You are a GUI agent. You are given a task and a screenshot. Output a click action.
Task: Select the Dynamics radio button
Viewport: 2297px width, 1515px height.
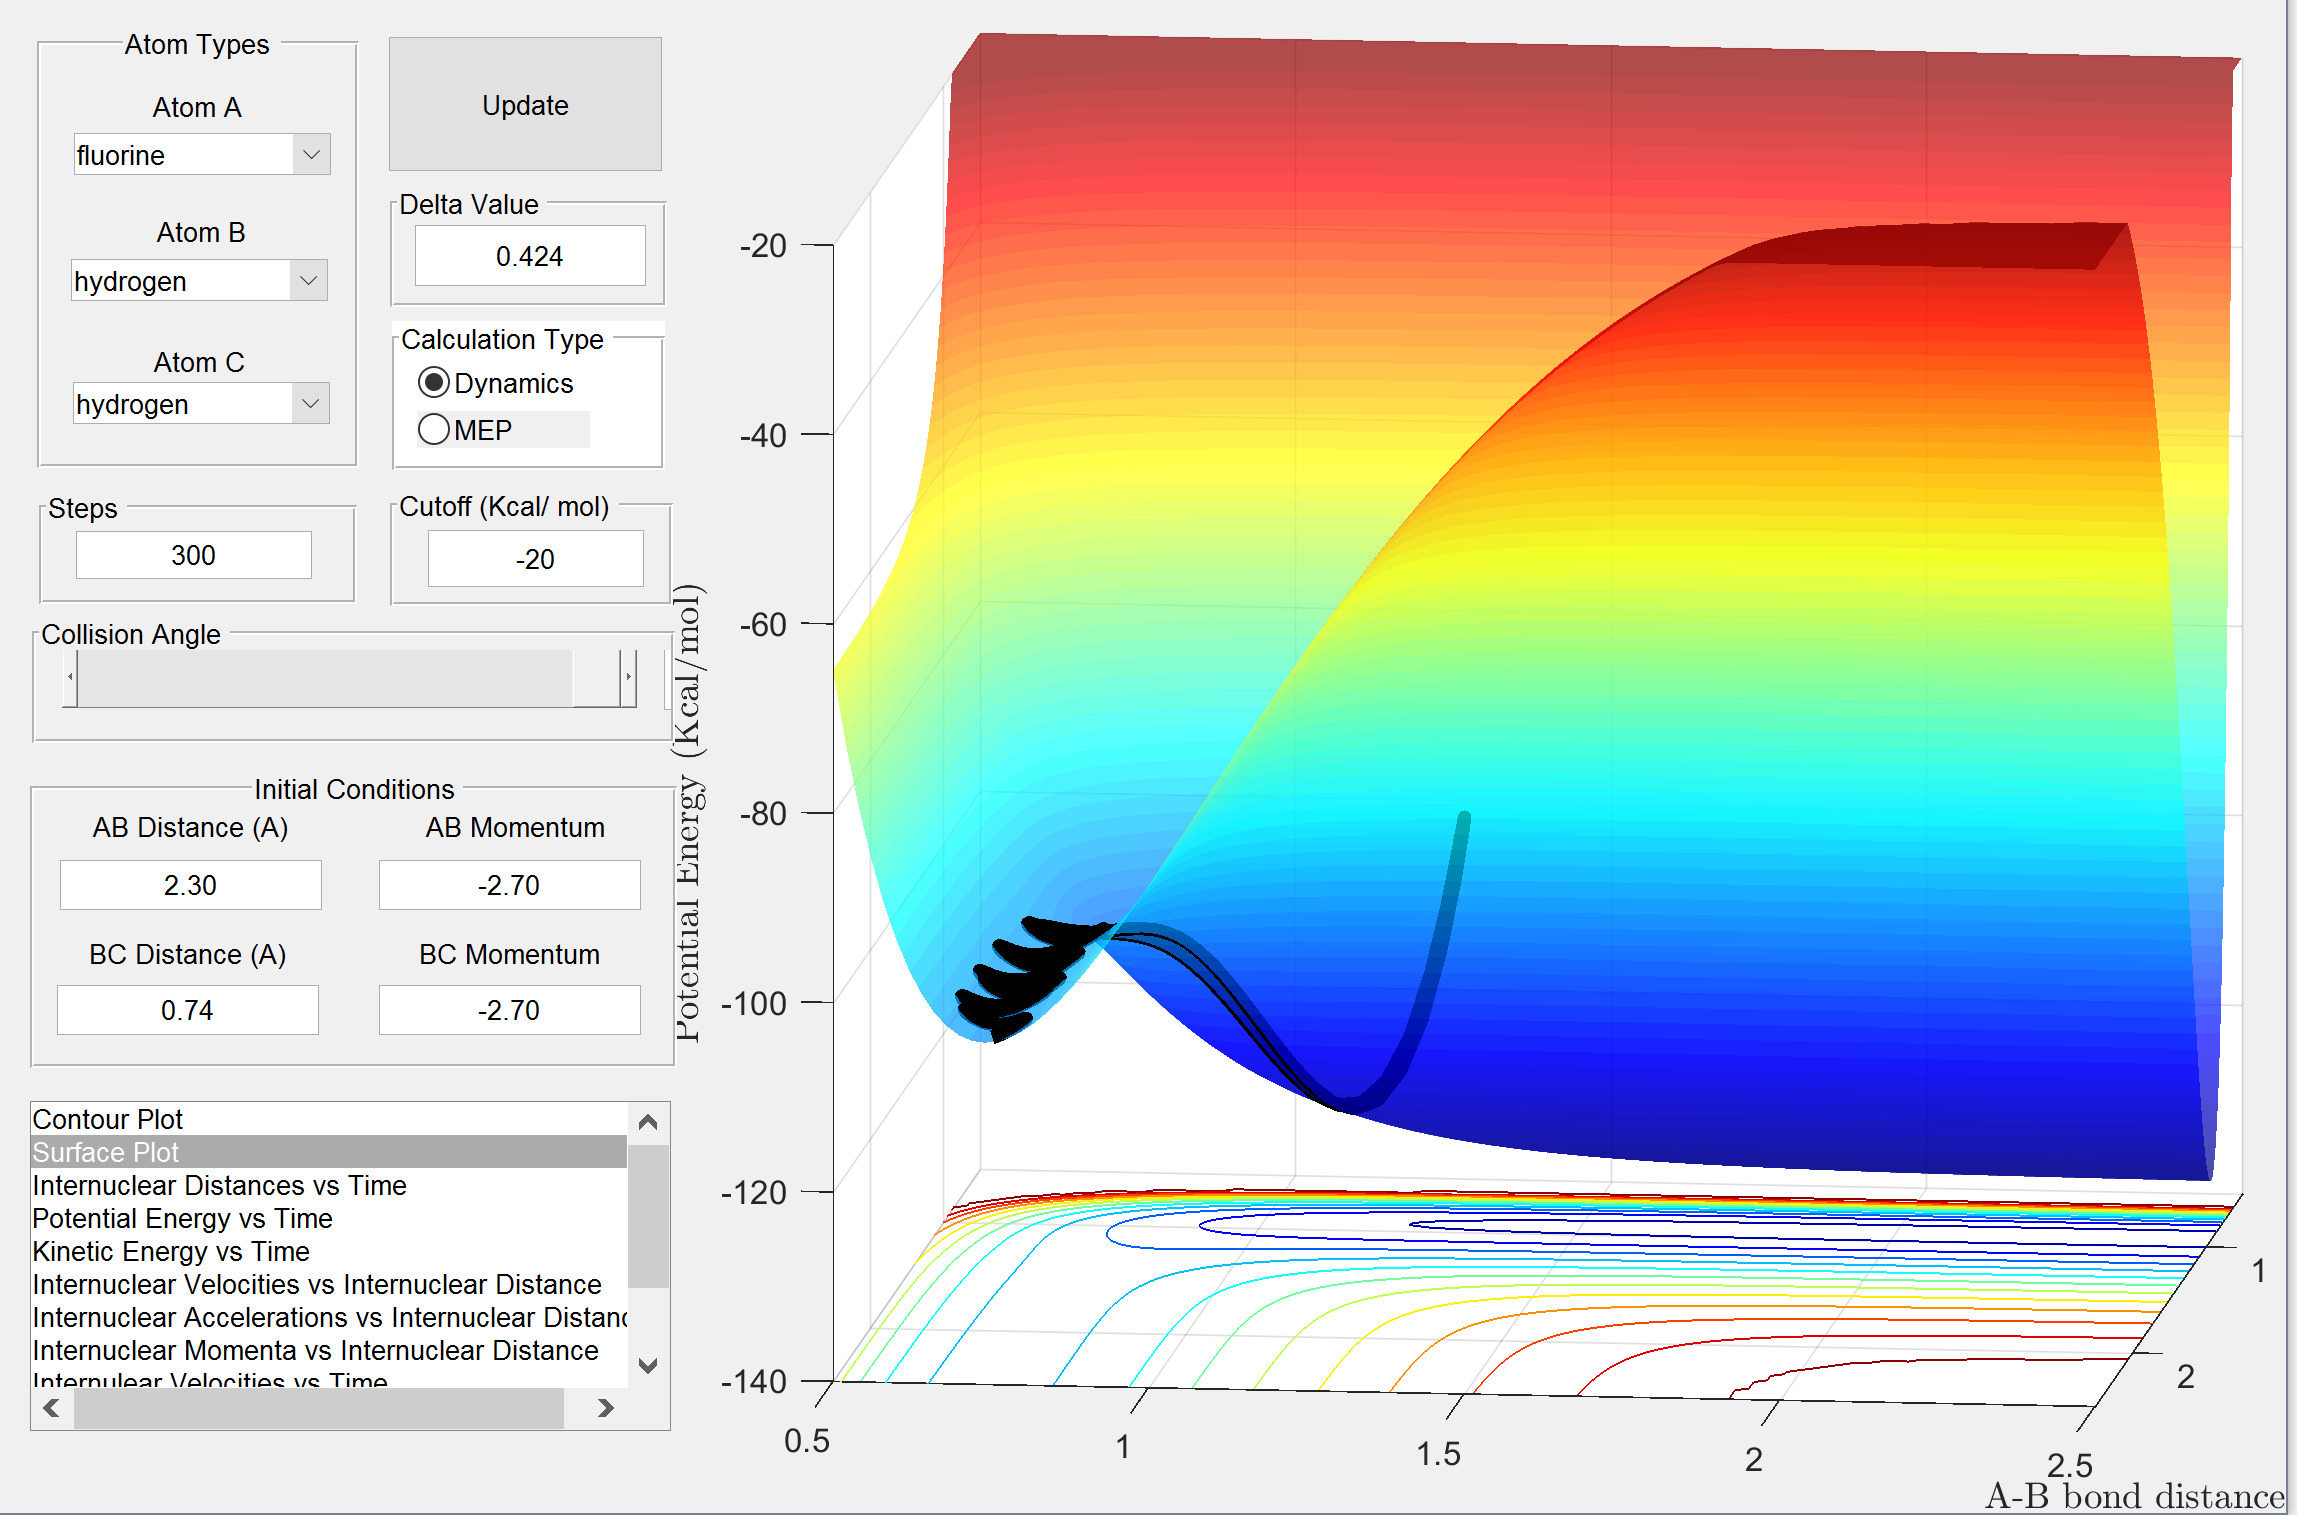[434, 383]
